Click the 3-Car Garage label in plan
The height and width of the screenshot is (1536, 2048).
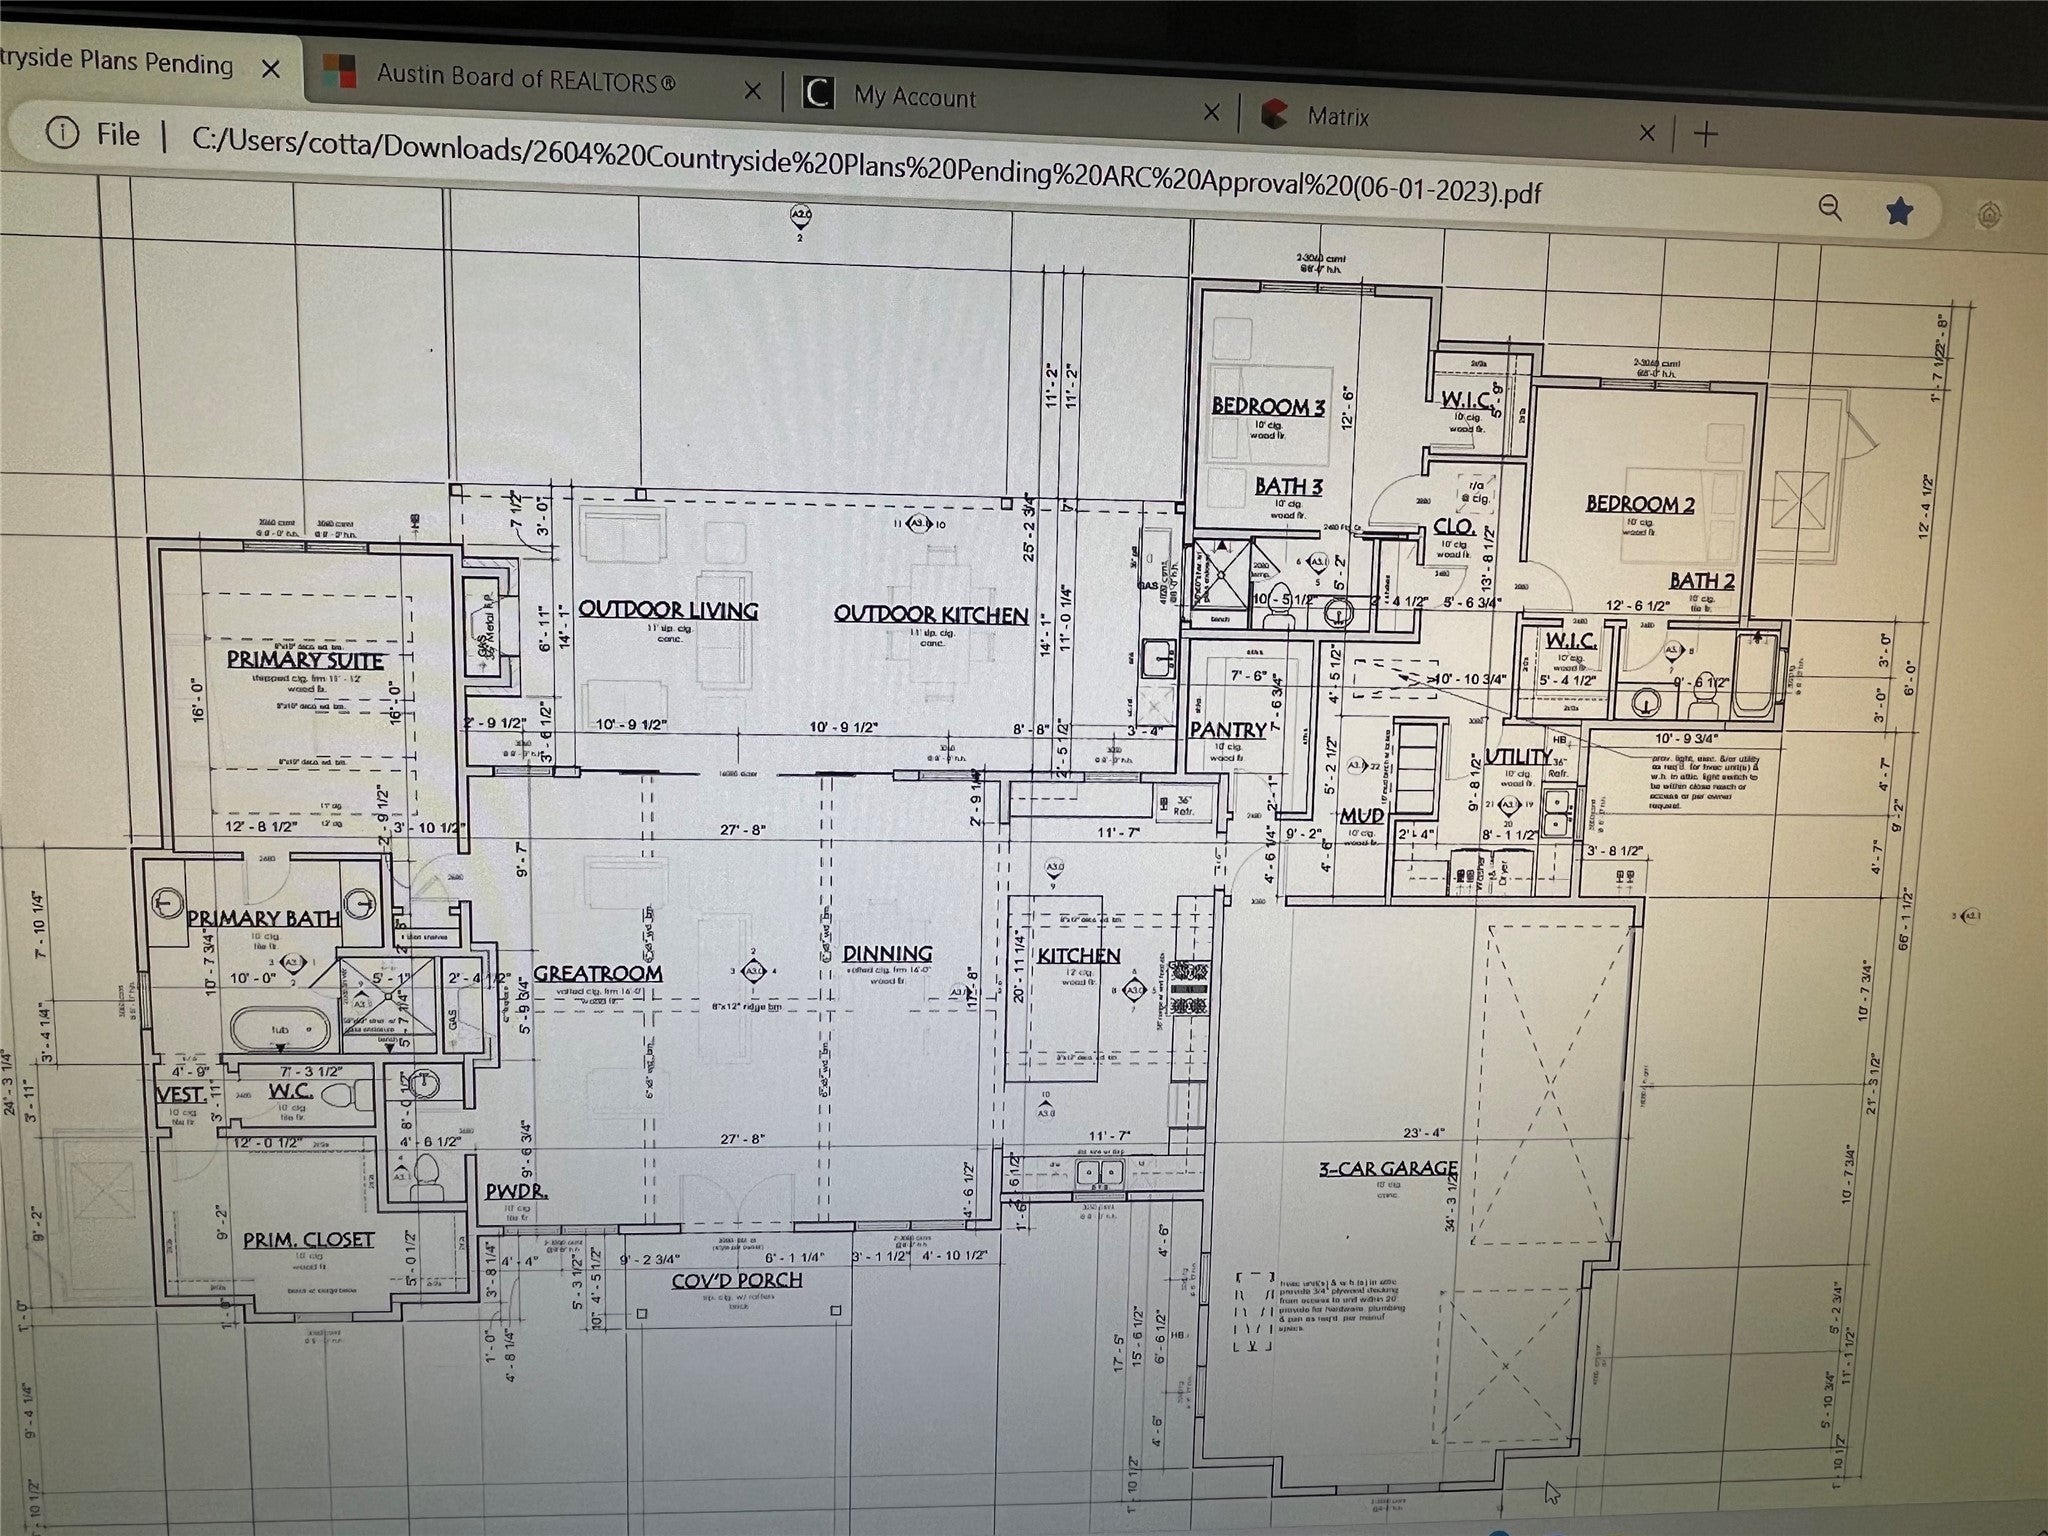(x=1387, y=1167)
